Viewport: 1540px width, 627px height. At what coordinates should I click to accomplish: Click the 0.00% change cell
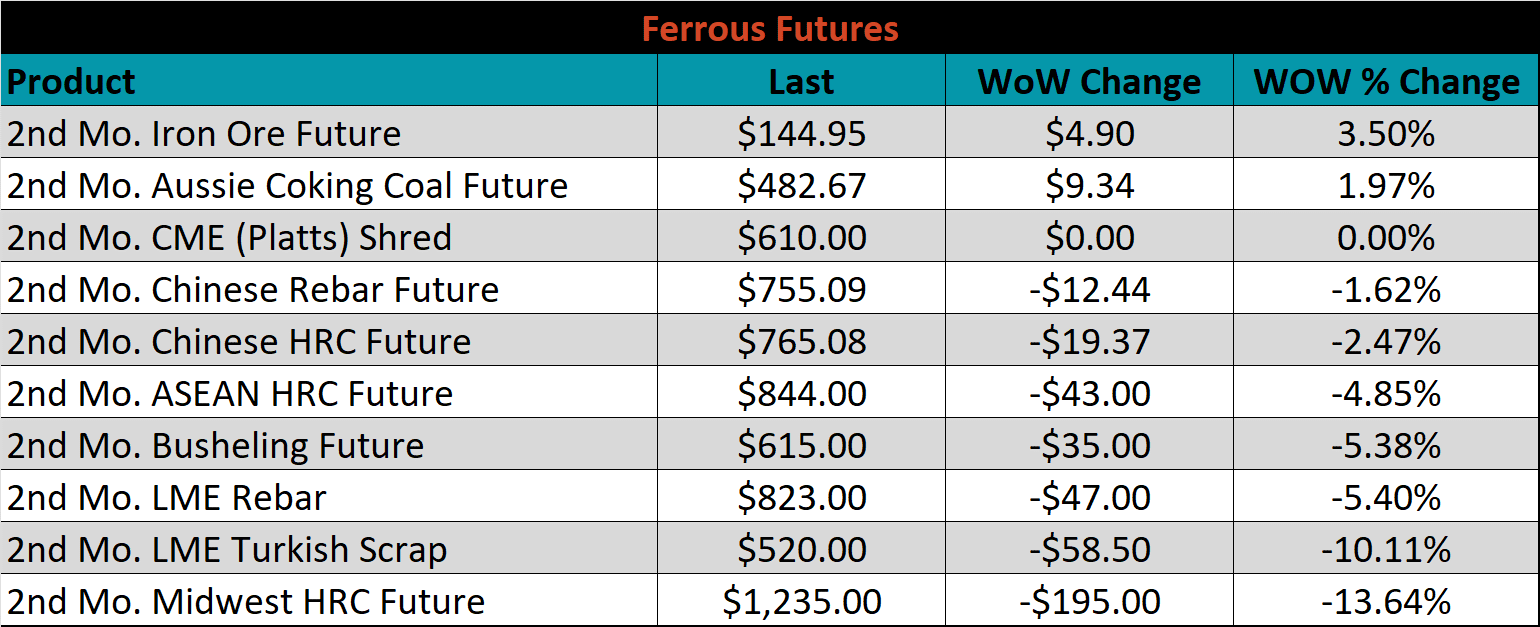[1386, 237]
